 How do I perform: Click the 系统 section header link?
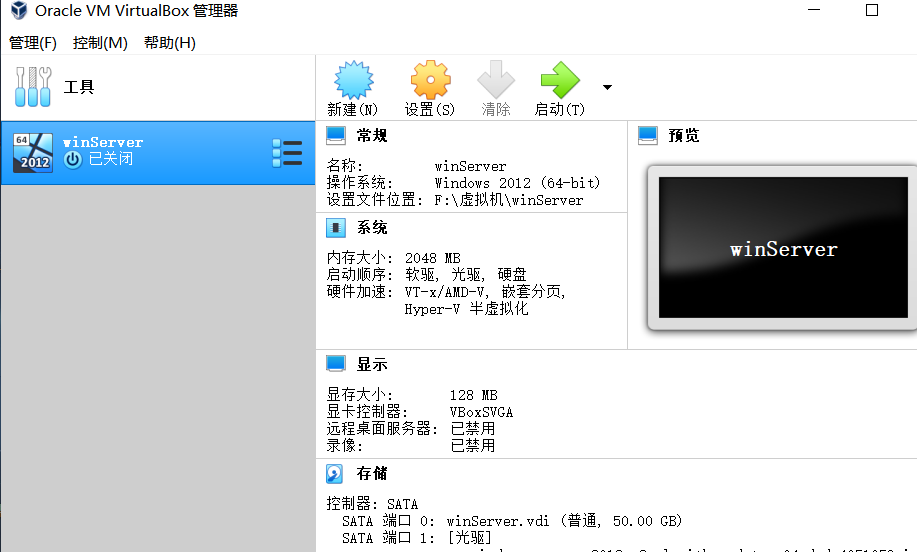(x=372, y=227)
